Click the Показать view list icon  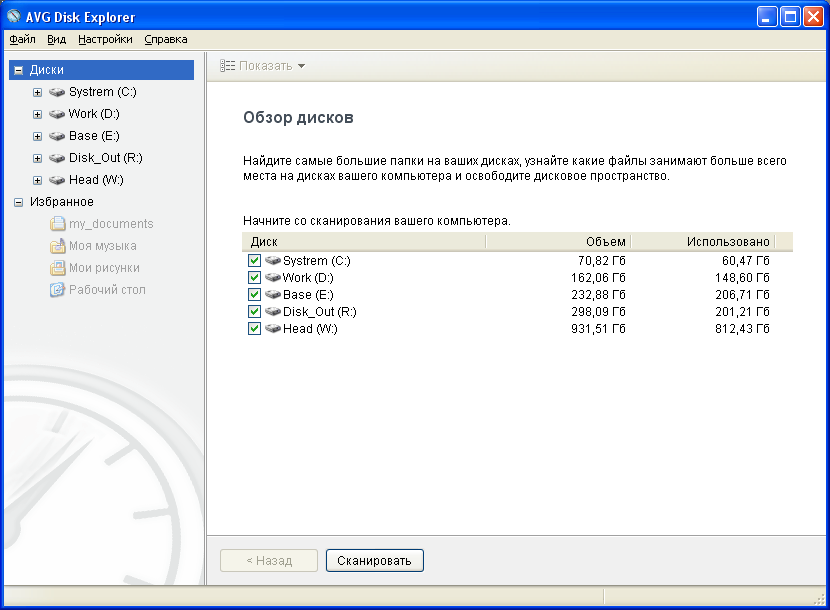coord(228,66)
